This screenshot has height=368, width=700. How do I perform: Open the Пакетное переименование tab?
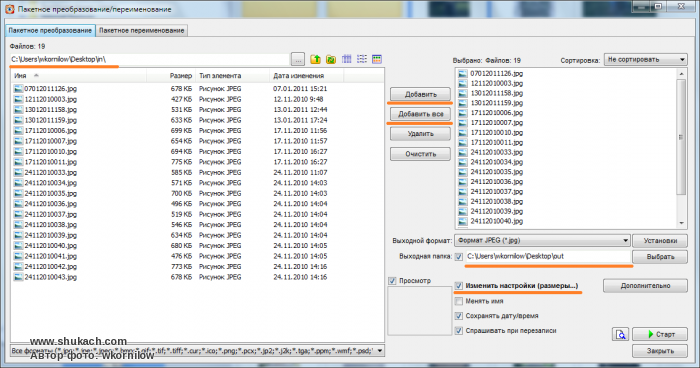pyautogui.click(x=142, y=30)
